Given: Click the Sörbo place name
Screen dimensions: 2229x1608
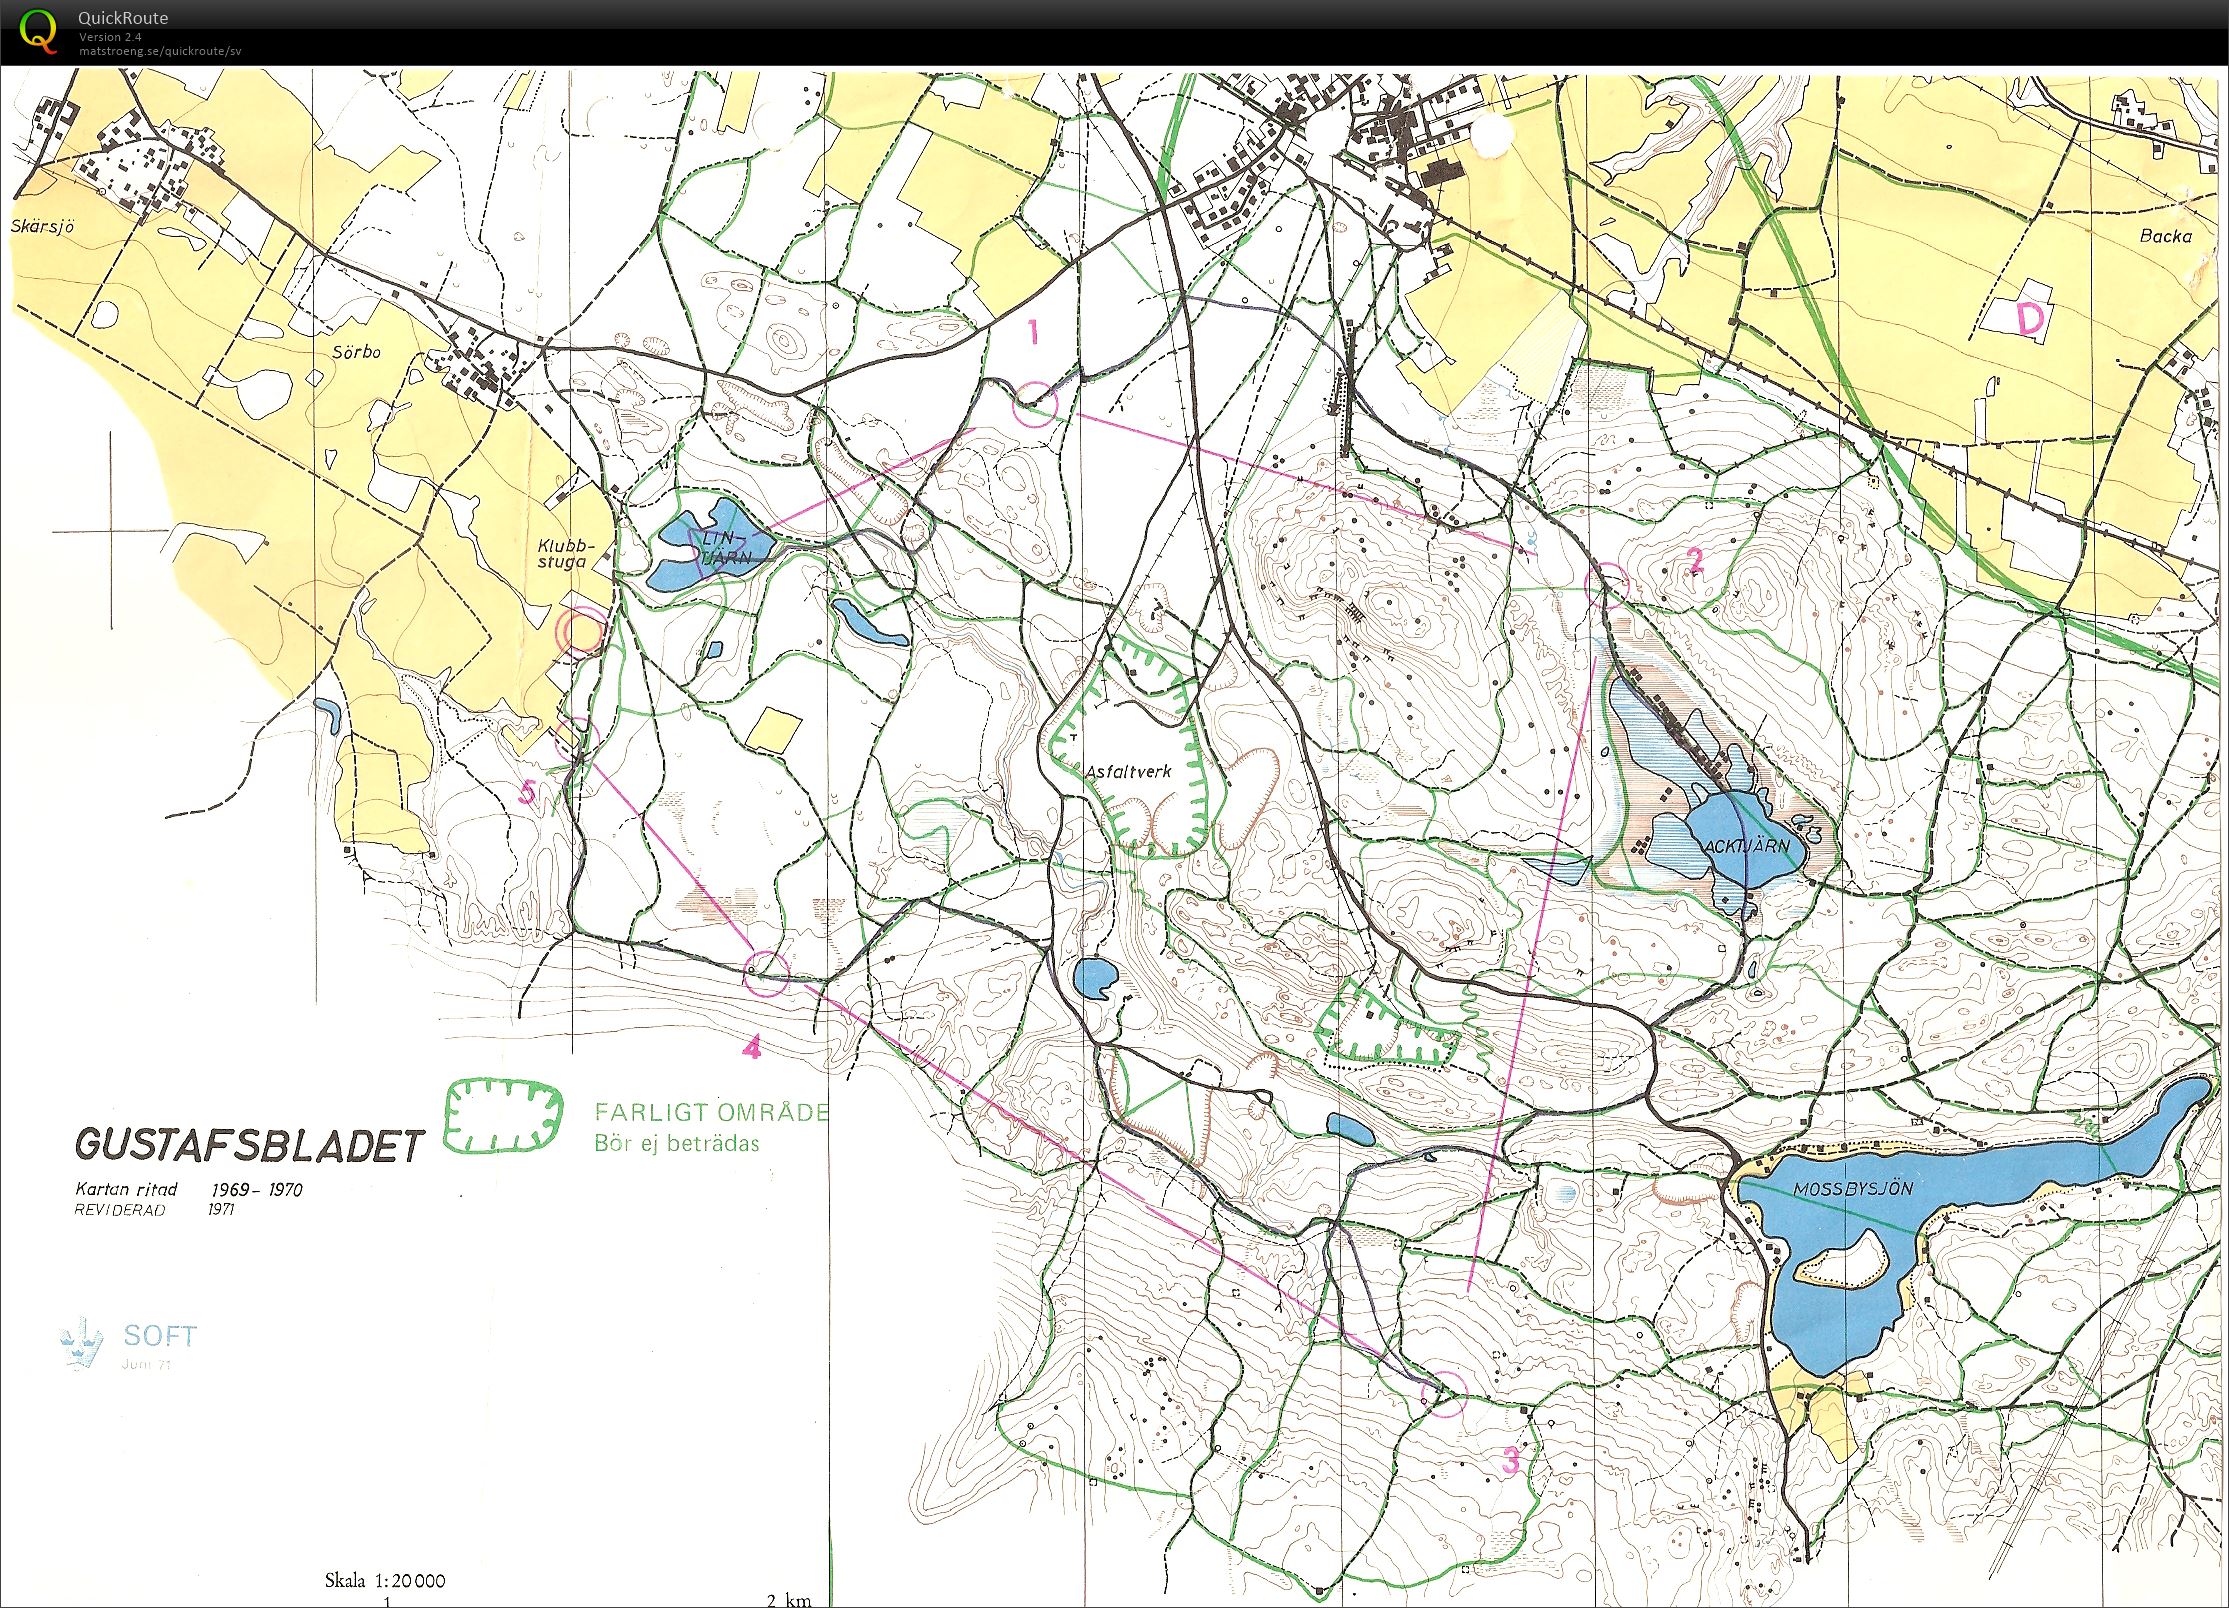Looking at the screenshot, I should (x=357, y=352).
